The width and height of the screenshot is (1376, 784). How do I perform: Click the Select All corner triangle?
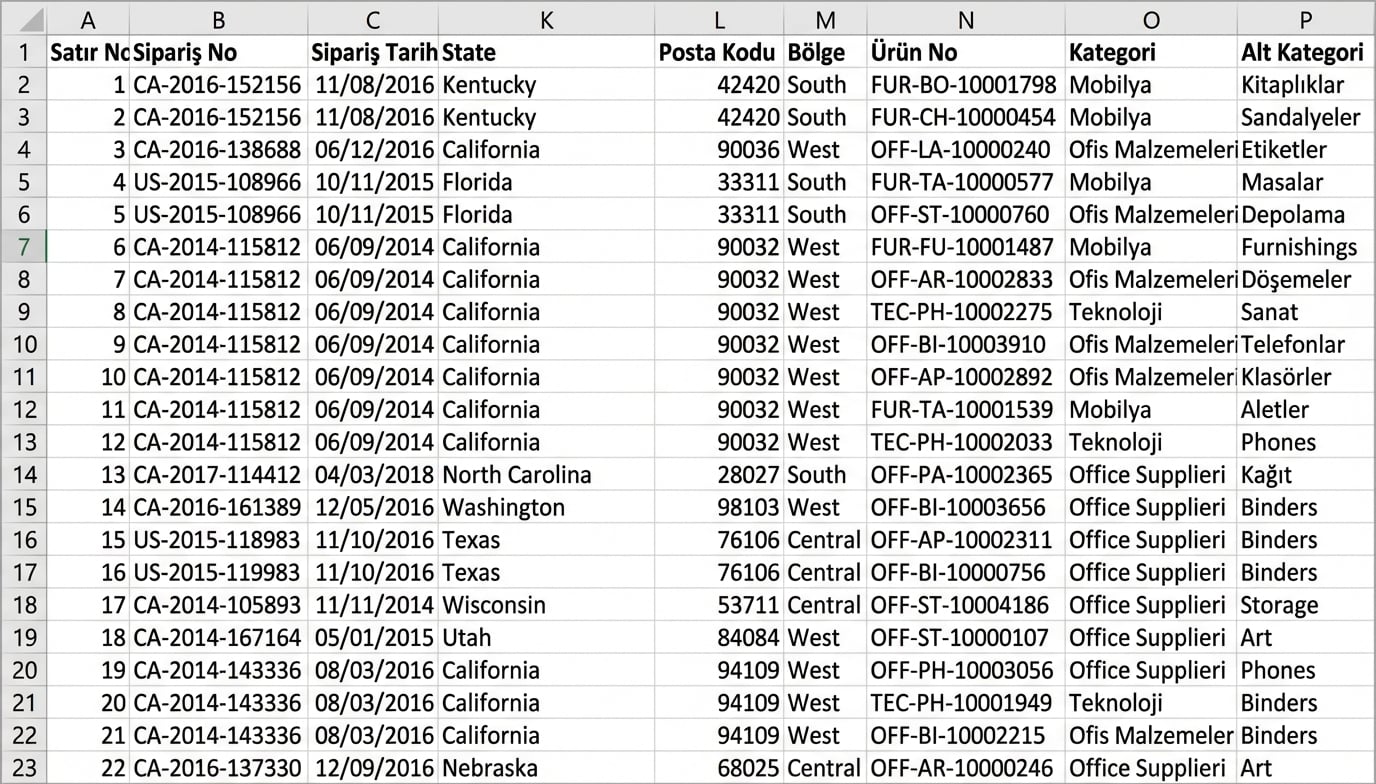(24, 20)
